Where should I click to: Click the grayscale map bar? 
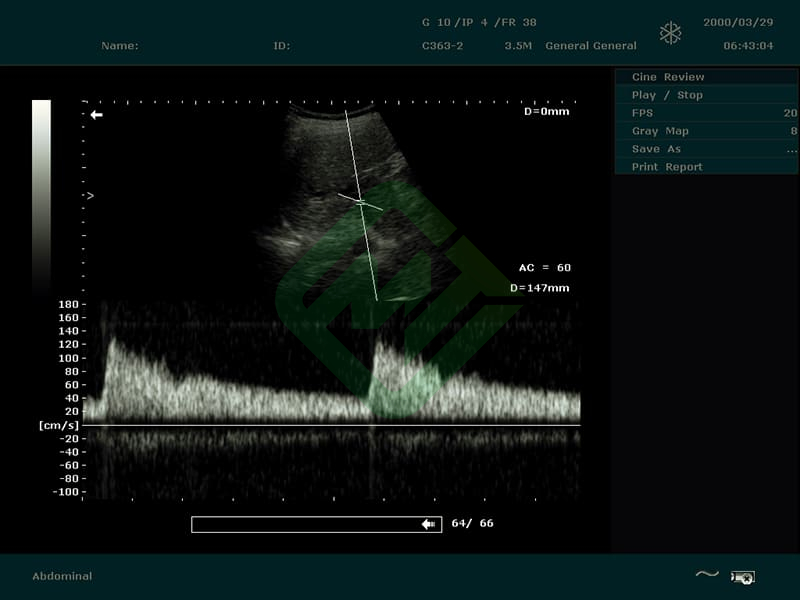point(41,198)
